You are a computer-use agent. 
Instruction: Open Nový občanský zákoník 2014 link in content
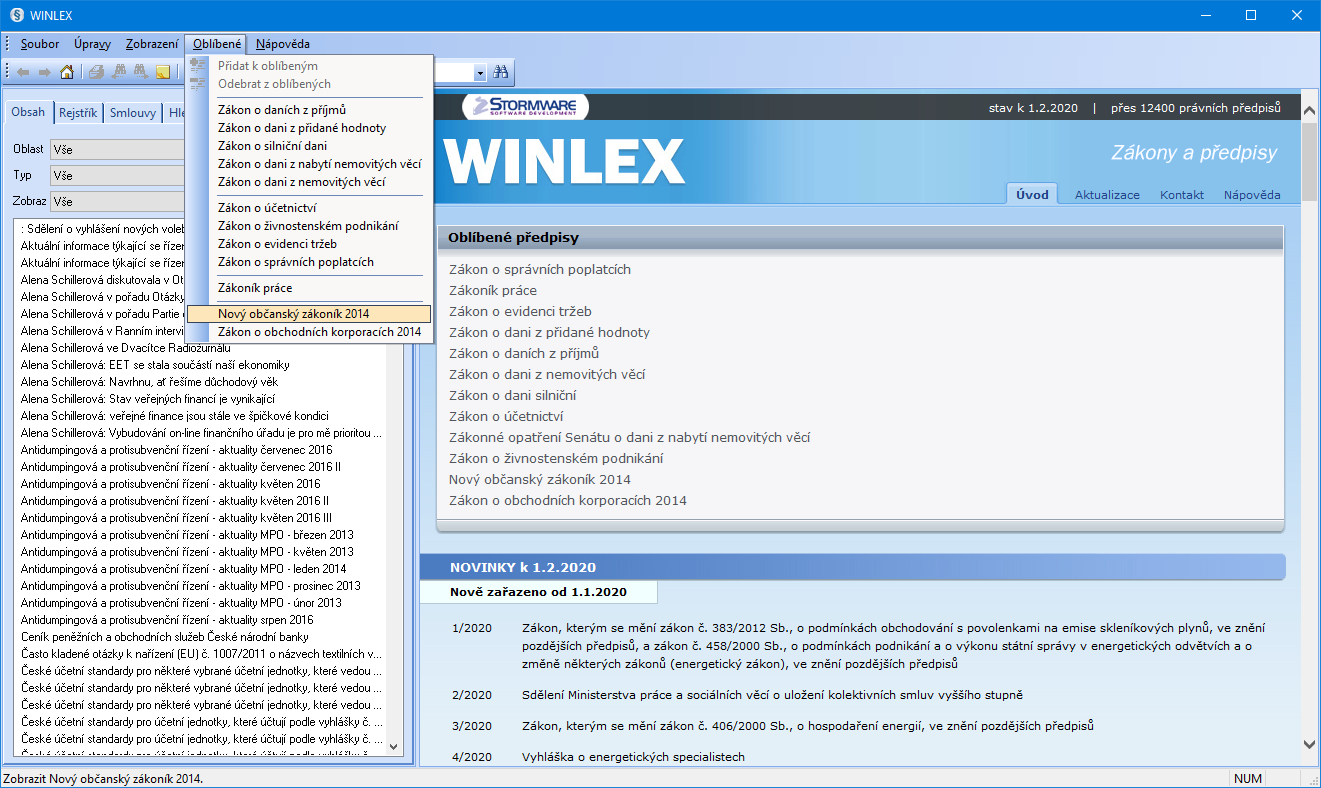pos(540,480)
